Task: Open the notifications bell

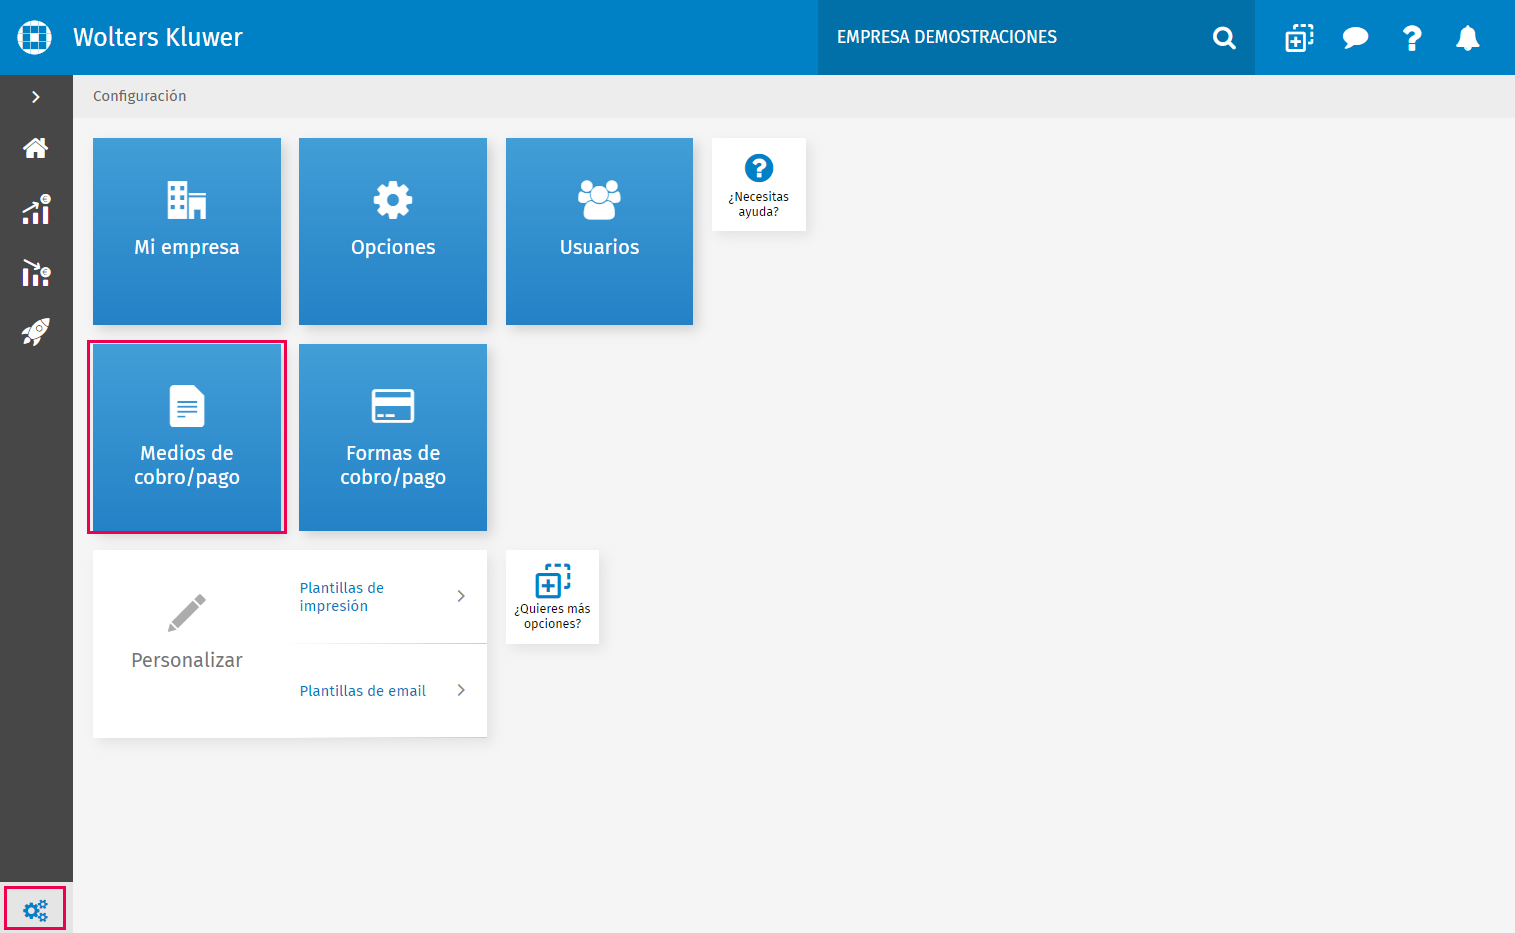Action: 1467,38
